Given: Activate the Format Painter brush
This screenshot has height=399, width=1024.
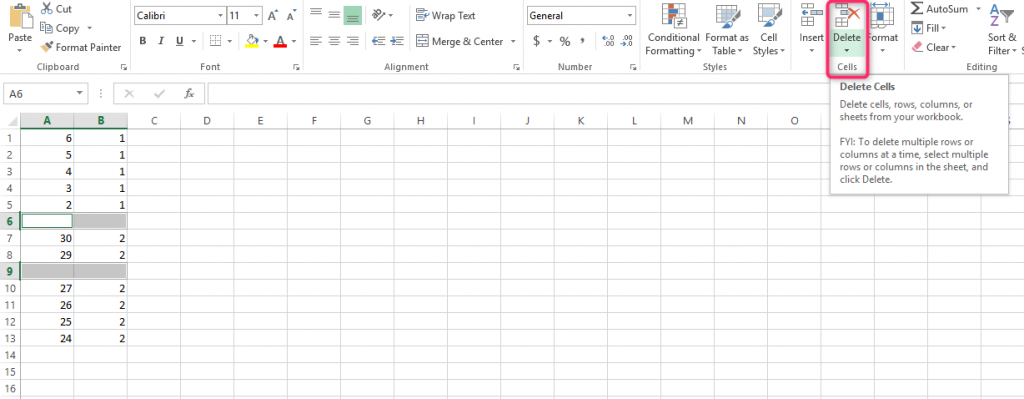Looking at the screenshot, I should (x=46, y=47).
